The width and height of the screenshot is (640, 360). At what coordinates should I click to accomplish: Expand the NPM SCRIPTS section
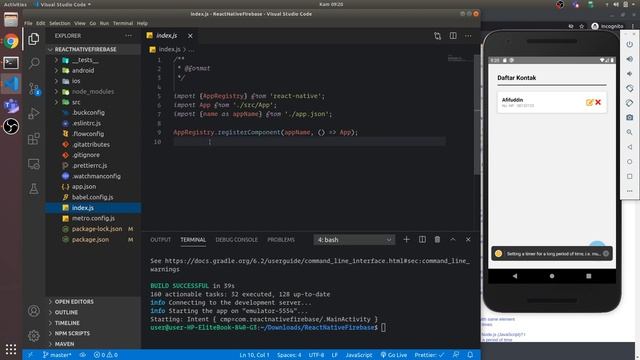[93, 333]
